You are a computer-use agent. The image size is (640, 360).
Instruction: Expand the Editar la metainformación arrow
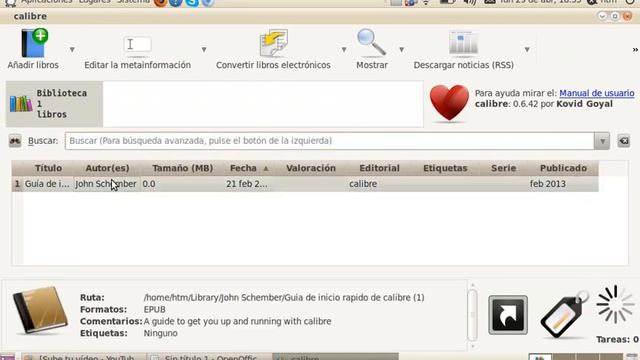(x=204, y=50)
